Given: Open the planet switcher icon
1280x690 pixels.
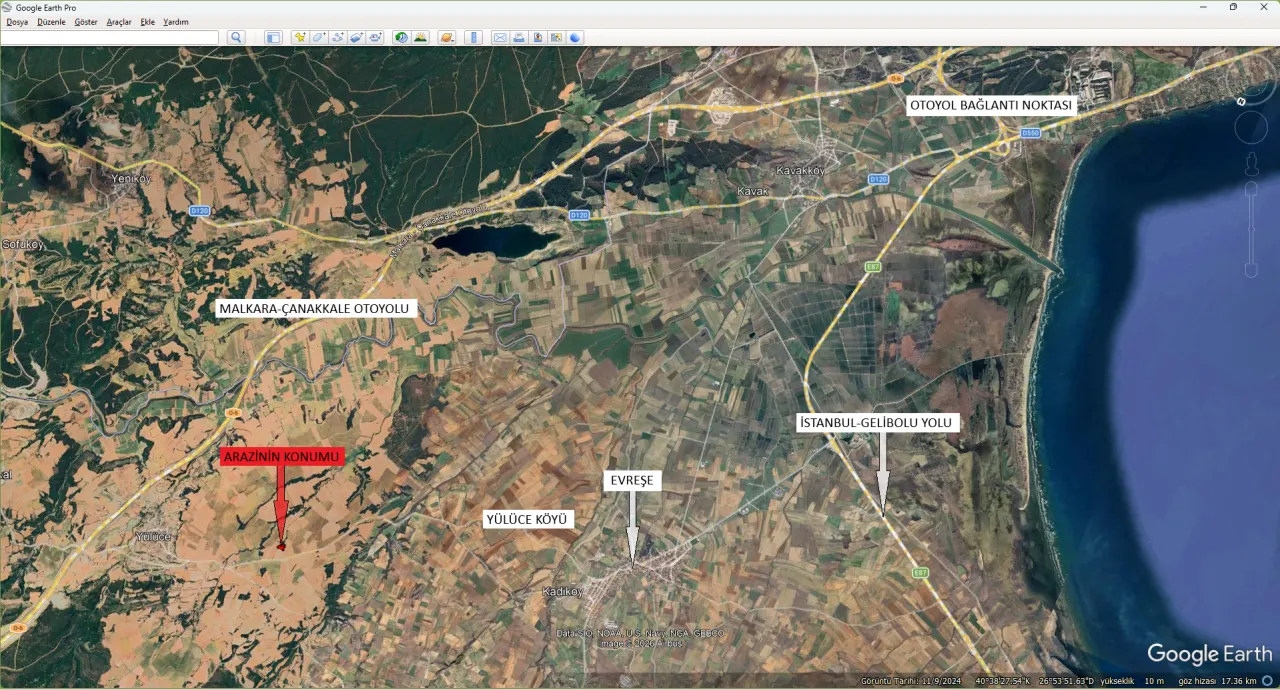Looking at the screenshot, I should (x=448, y=37).
